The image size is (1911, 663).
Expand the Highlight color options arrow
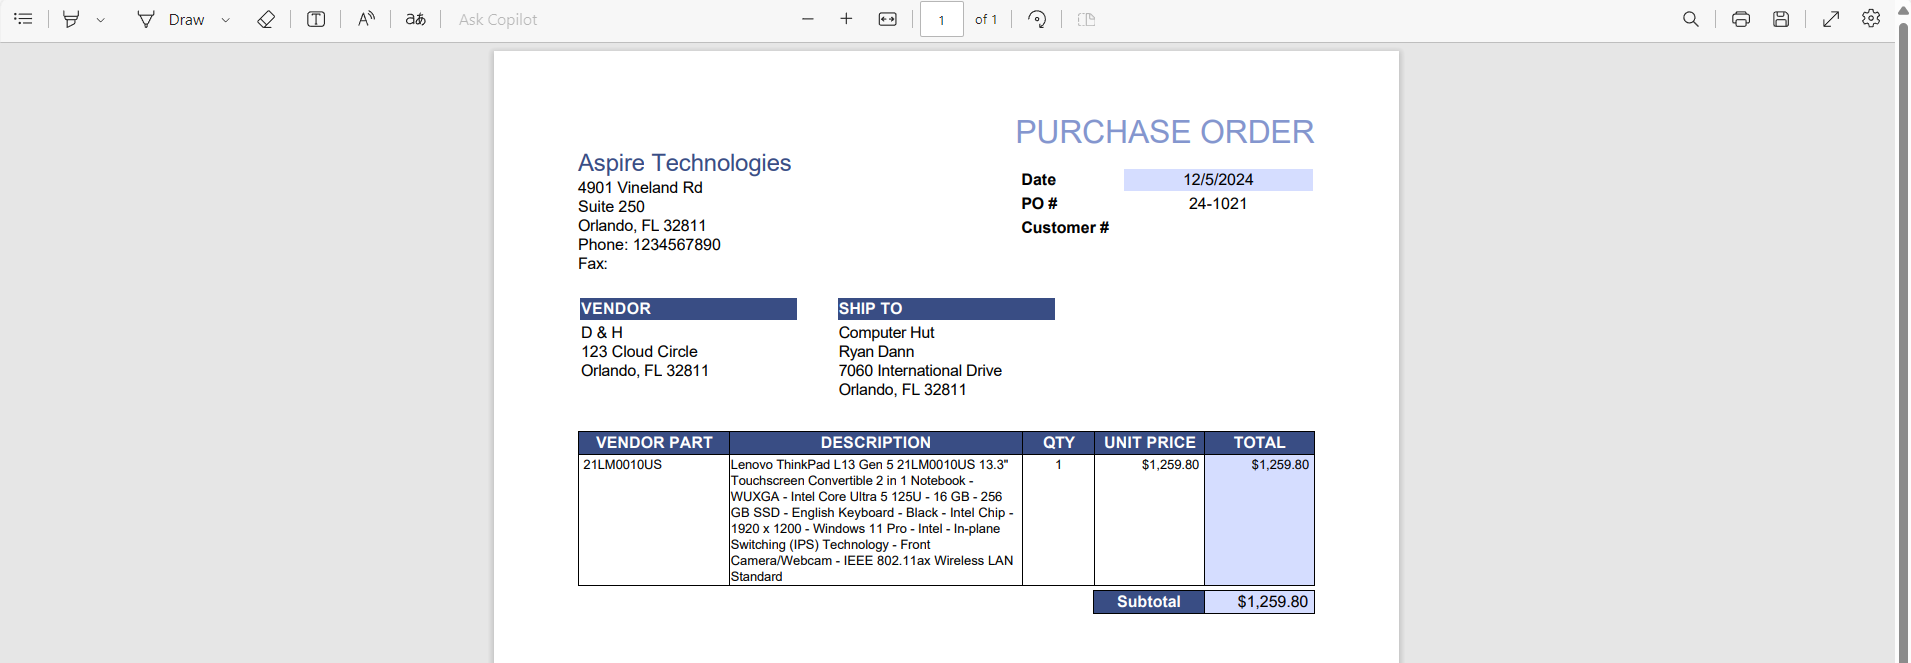[101, 20]
